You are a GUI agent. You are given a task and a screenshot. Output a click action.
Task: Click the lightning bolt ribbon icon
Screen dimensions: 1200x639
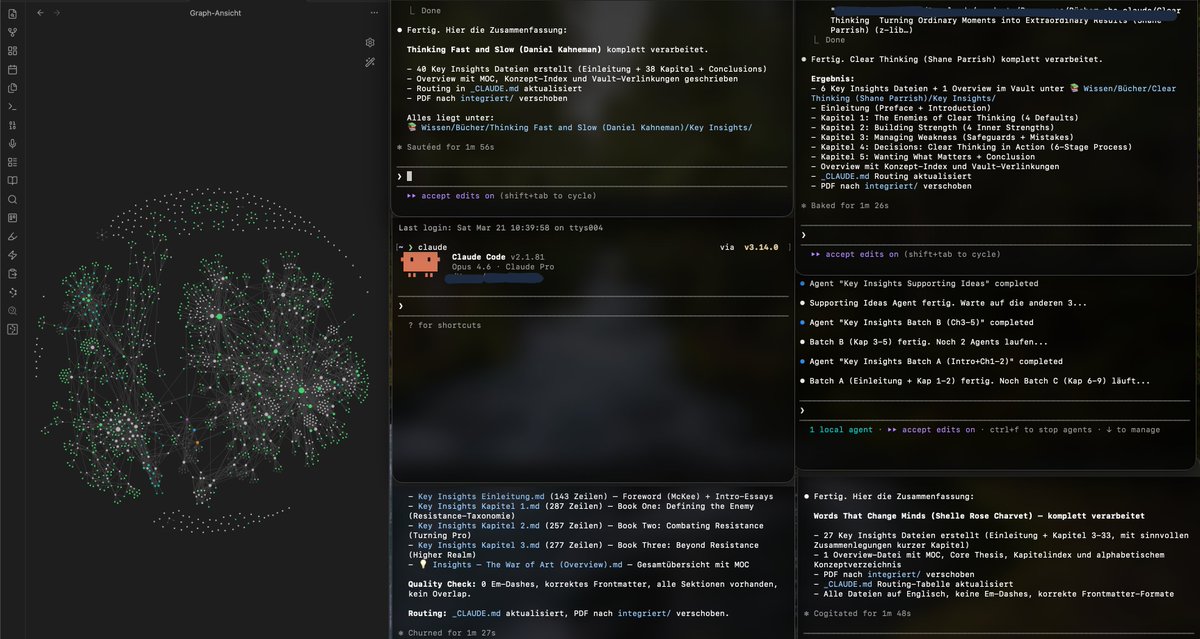(12, 254)
